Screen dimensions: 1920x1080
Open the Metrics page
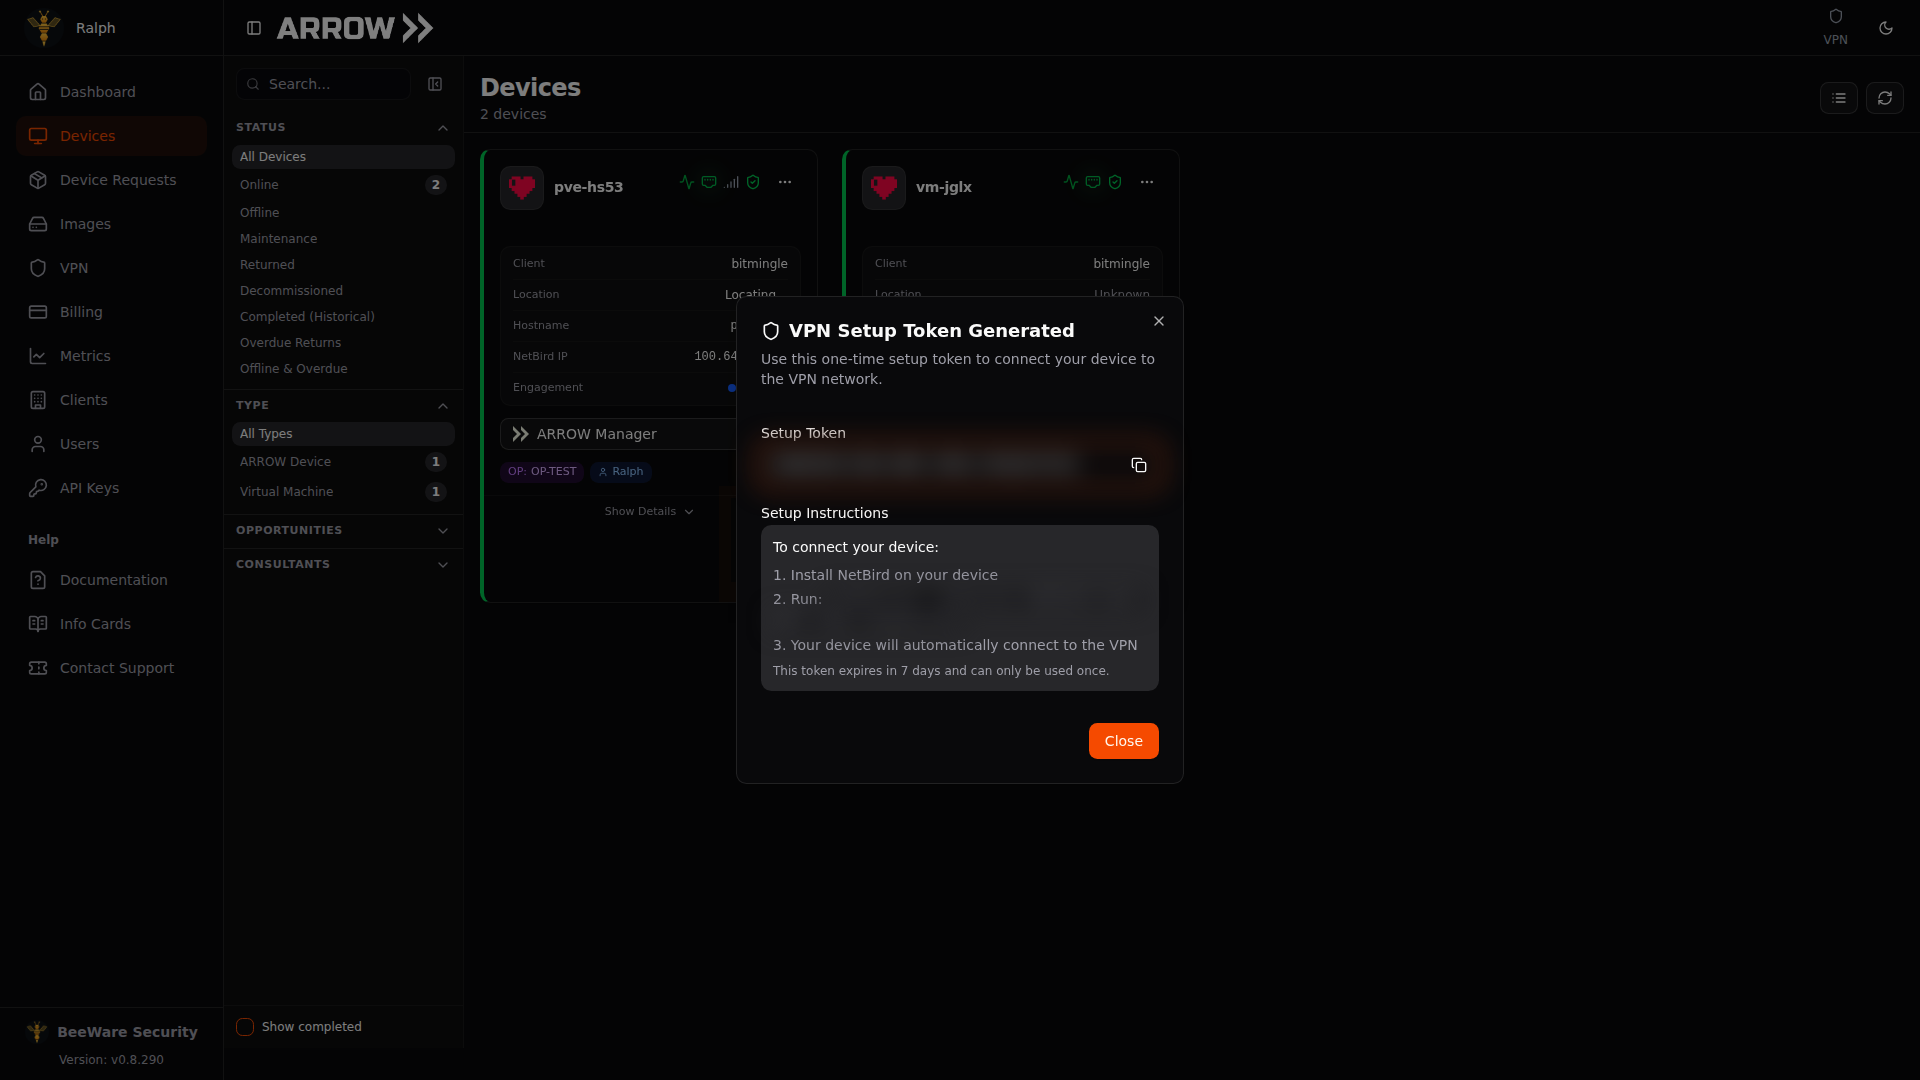(x=111, y=356)
